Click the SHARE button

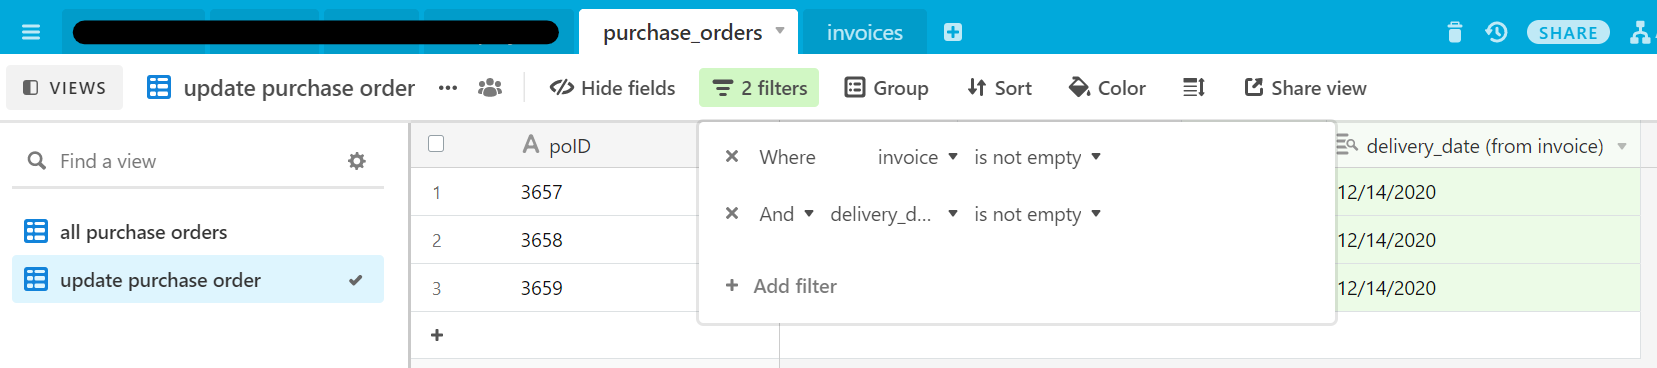point(1568,33)
